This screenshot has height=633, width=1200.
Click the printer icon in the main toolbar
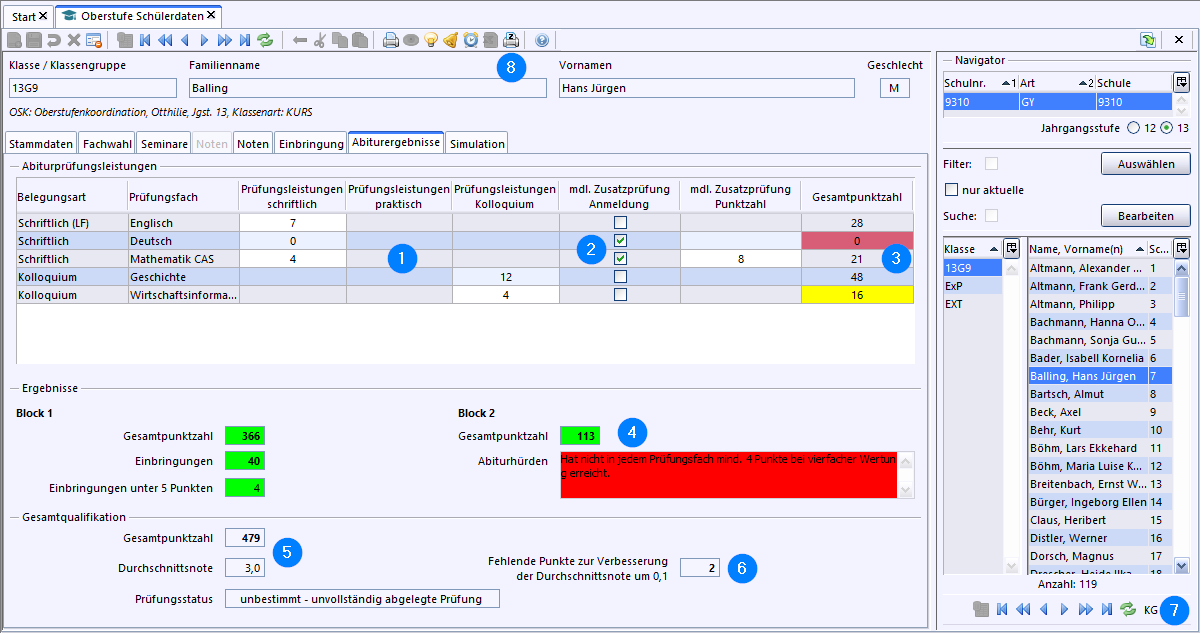[391, 40]
